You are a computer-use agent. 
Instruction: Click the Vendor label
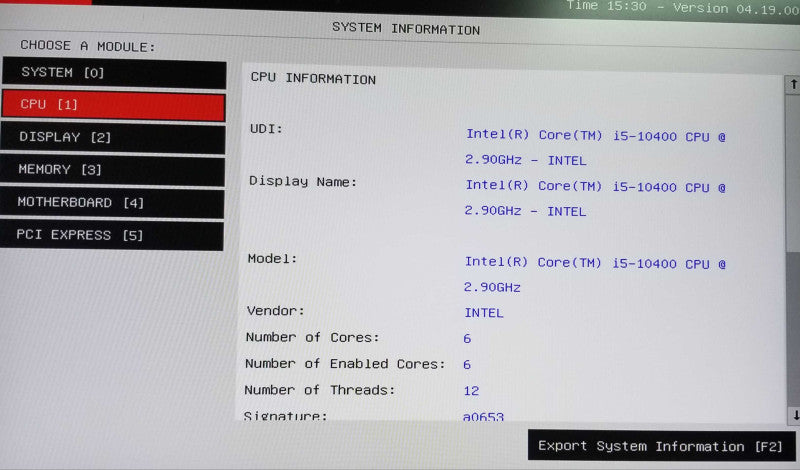275,311
